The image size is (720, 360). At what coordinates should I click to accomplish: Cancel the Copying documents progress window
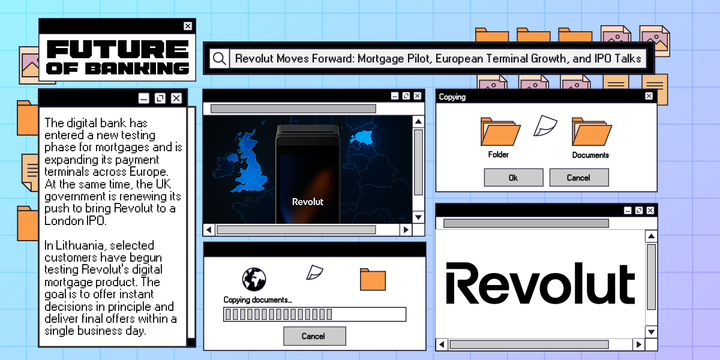(x=315, y=336)
